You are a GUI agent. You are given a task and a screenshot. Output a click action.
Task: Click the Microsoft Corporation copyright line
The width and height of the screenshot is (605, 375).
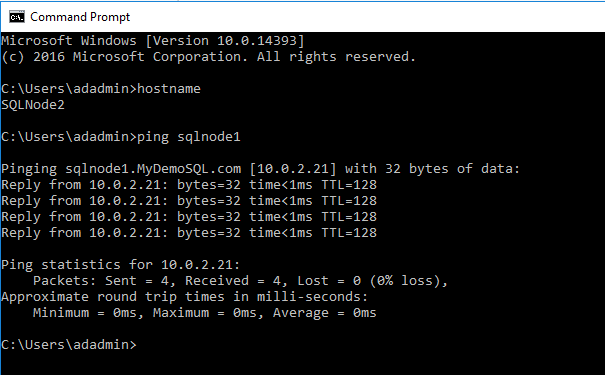tap(208, 57)
